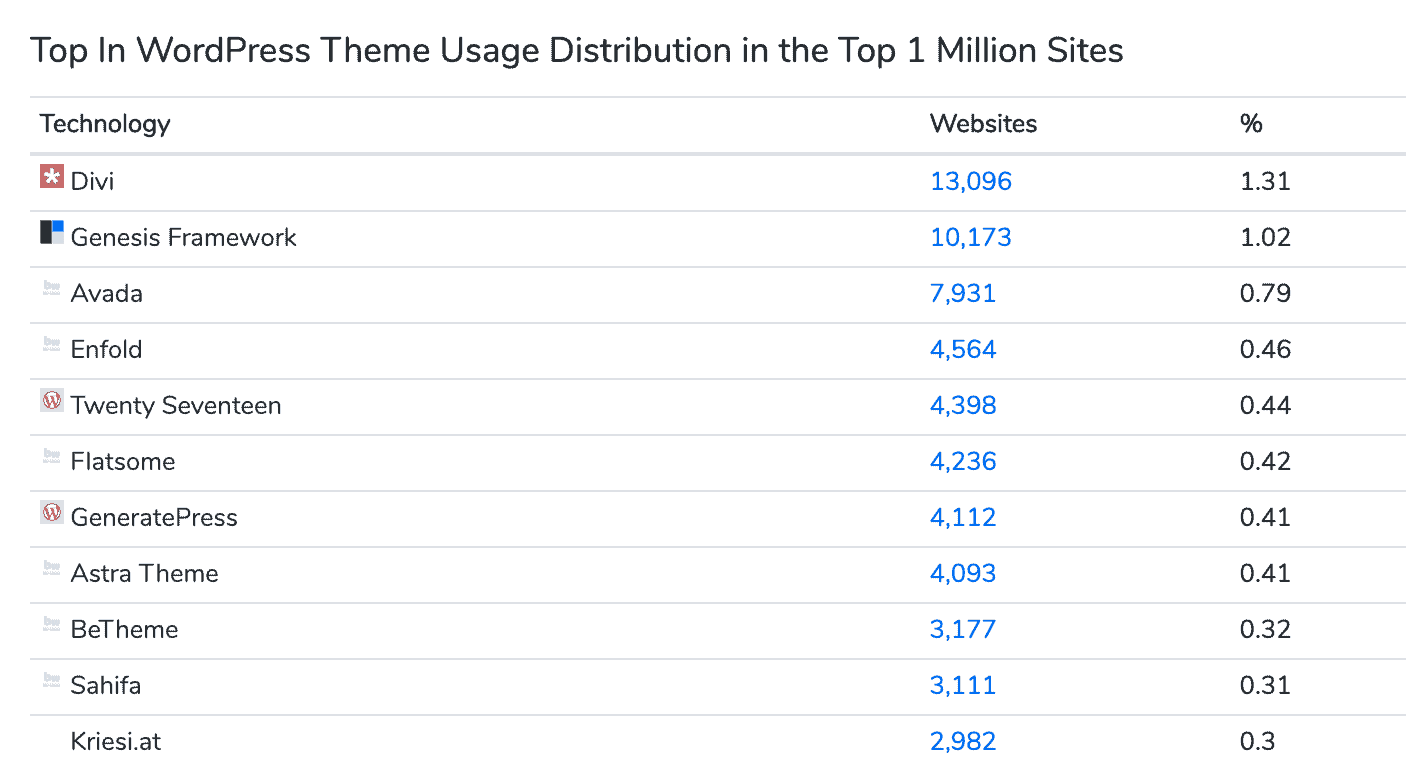The width and height of the screenshot is (1424, 764).
Task: Select the Sahifa technology name
Action: coord(106,685)
